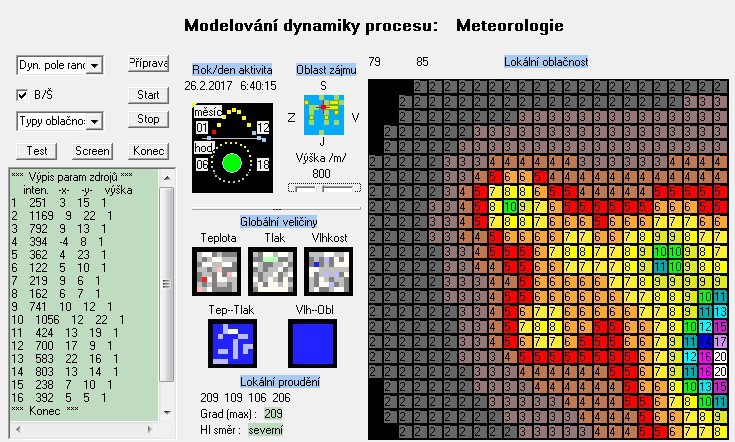
Task: Click the Screen button
Action: (x=92, y=151)
